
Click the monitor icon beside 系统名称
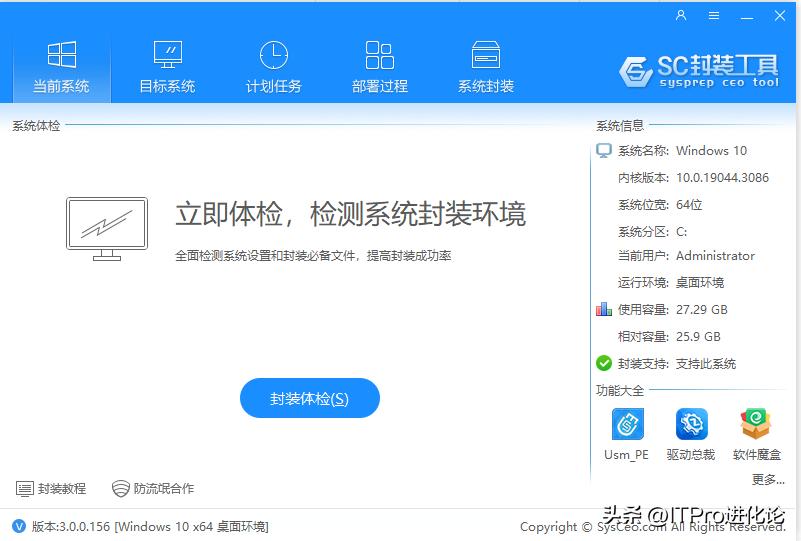pyautogui.click(x=604, y=151)
